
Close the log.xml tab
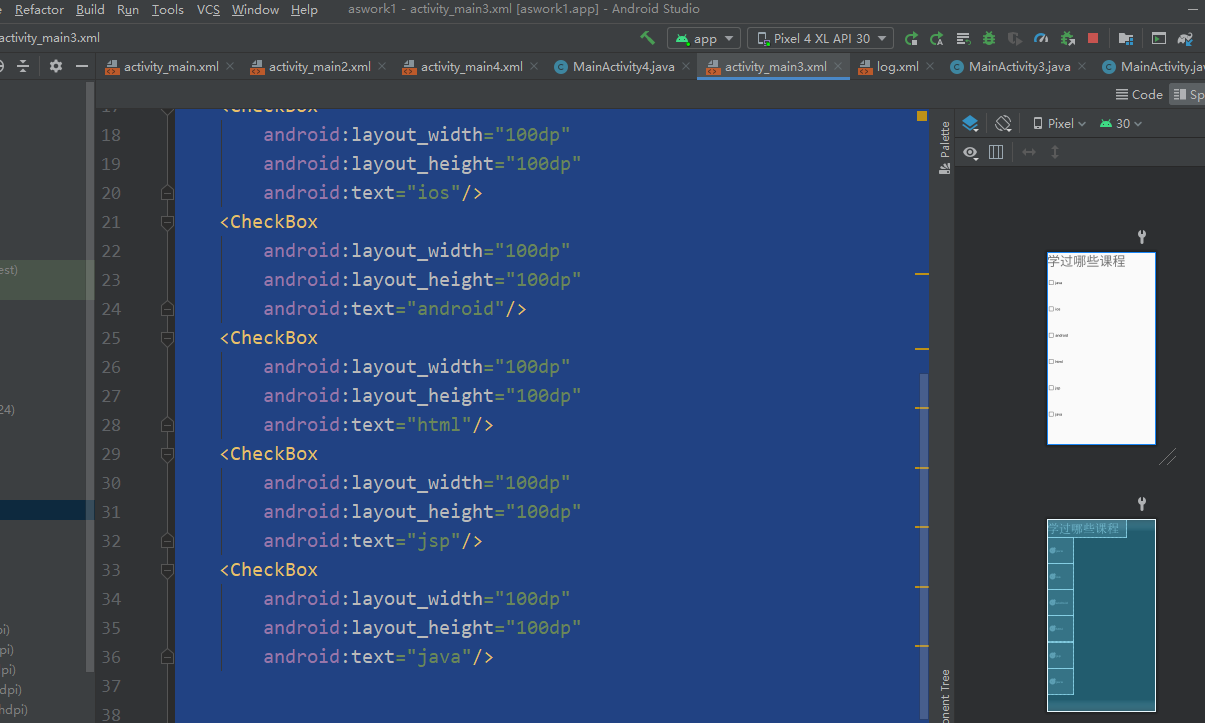coord(930,67)
